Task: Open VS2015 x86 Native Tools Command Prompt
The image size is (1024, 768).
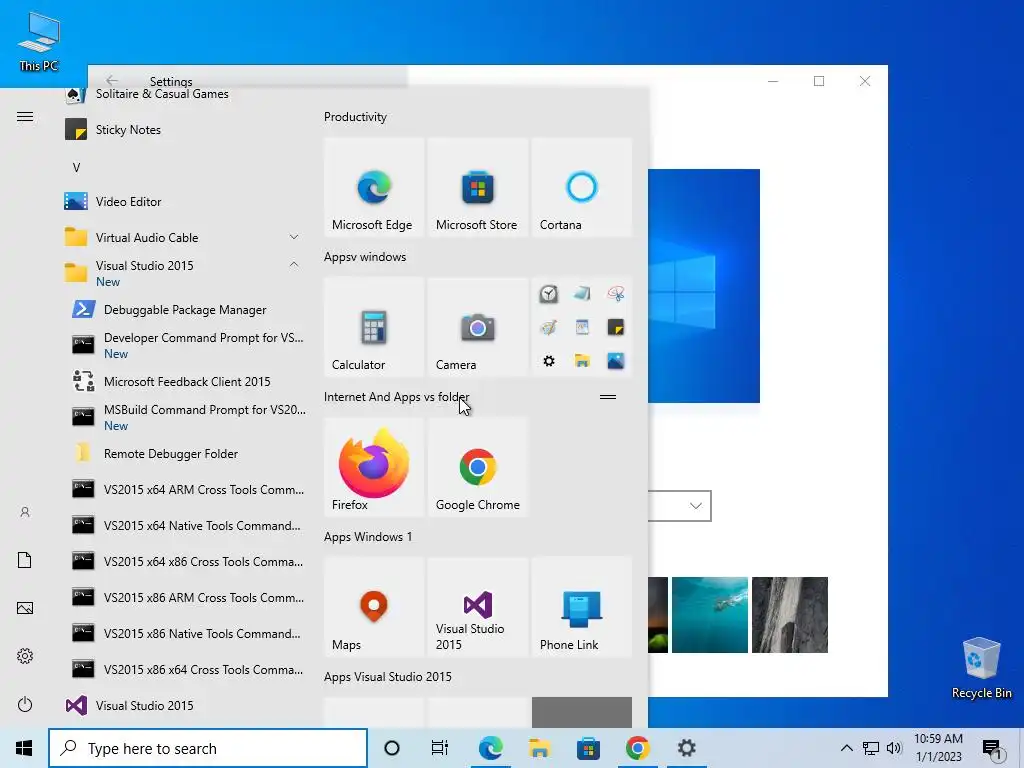Action: pos(185,633)
